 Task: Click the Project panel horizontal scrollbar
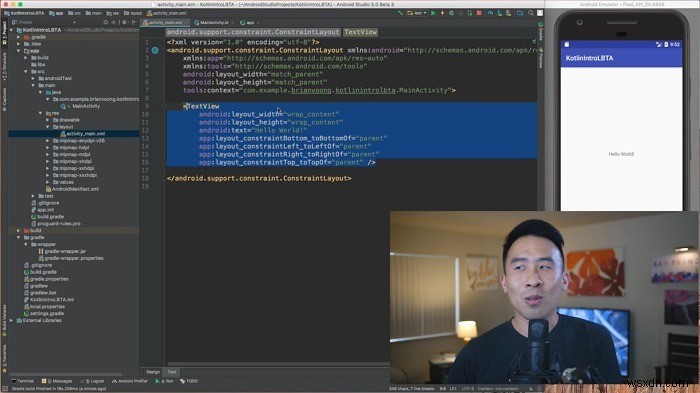point(65,374)
